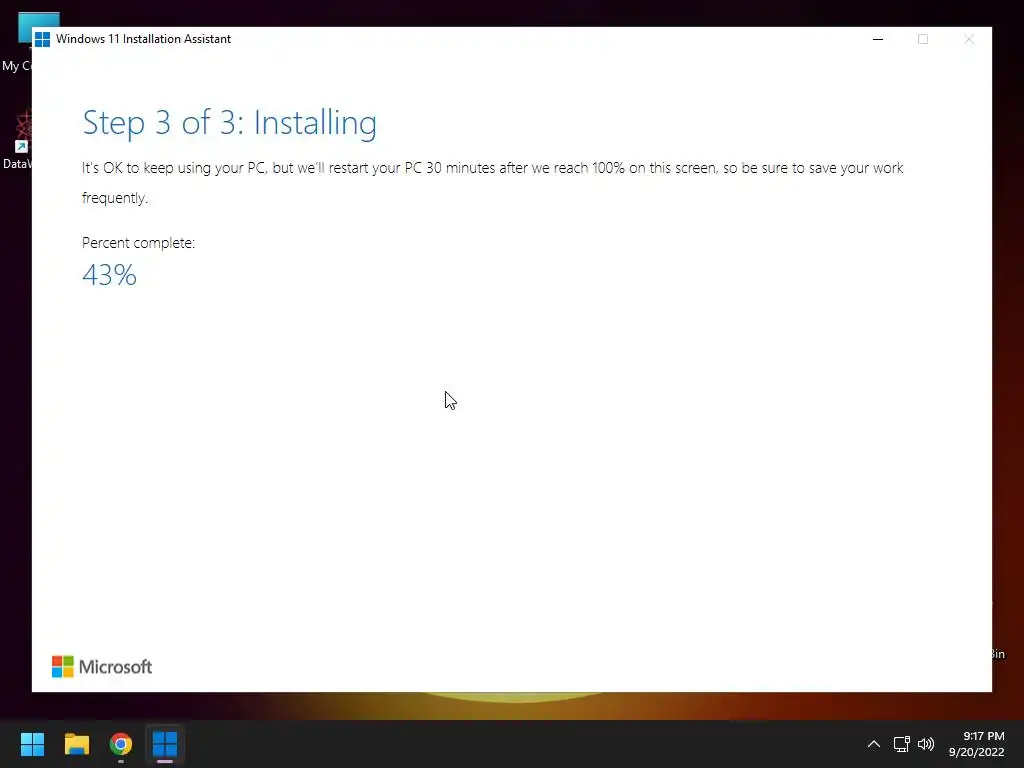
Task: Open the clock showing 9:17 PM
Action: [x=976, y=744]
